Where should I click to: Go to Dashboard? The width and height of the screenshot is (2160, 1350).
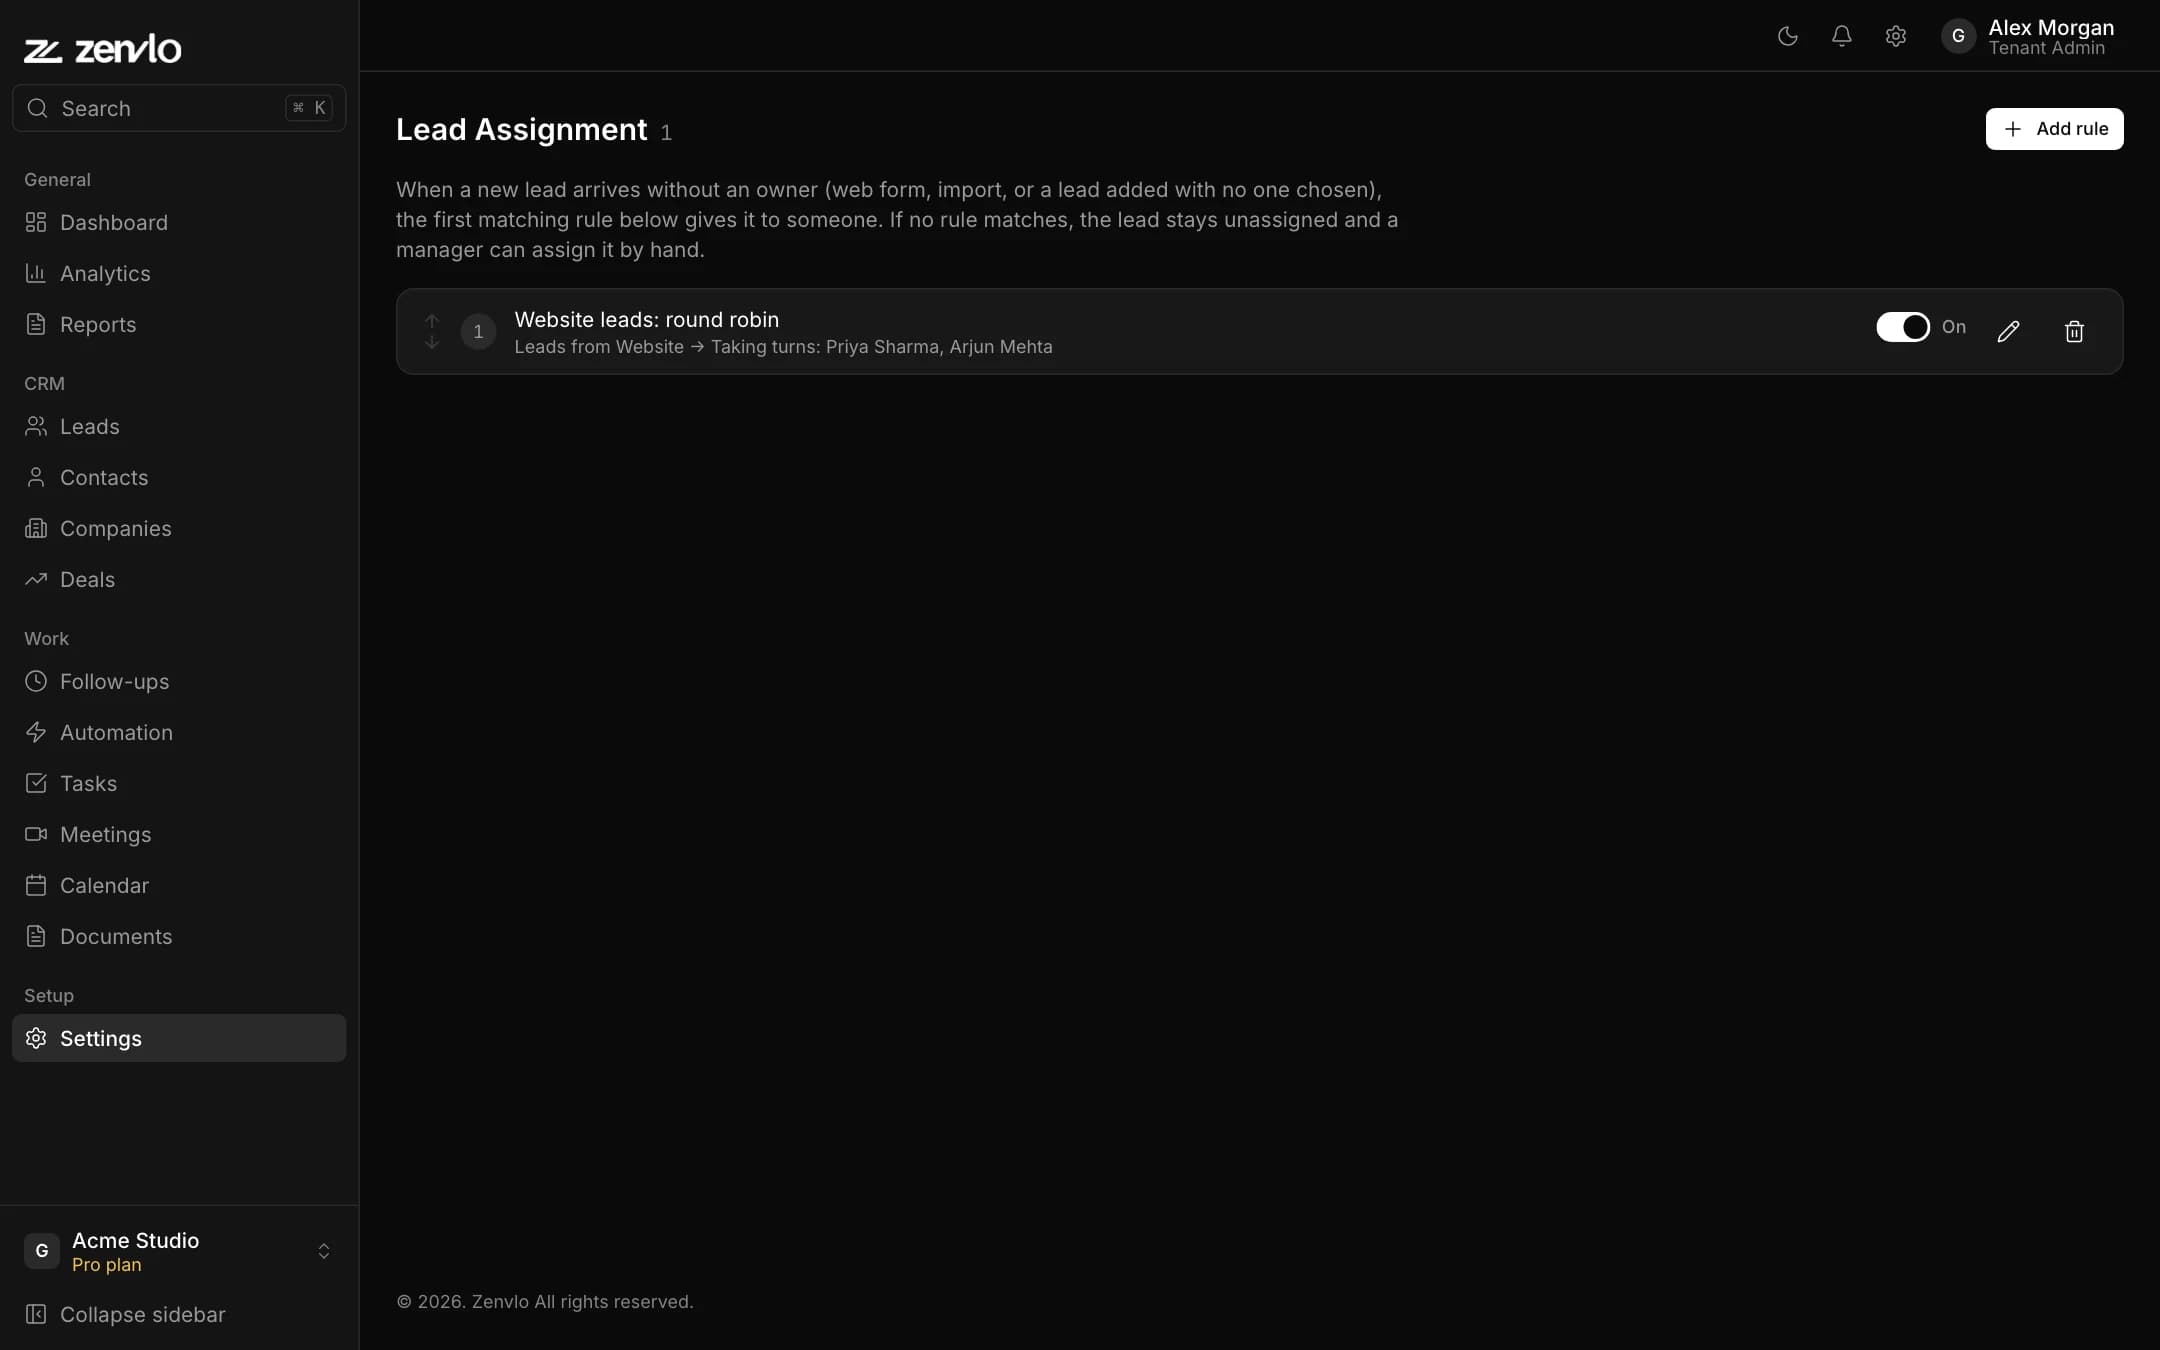click(179, 222)
